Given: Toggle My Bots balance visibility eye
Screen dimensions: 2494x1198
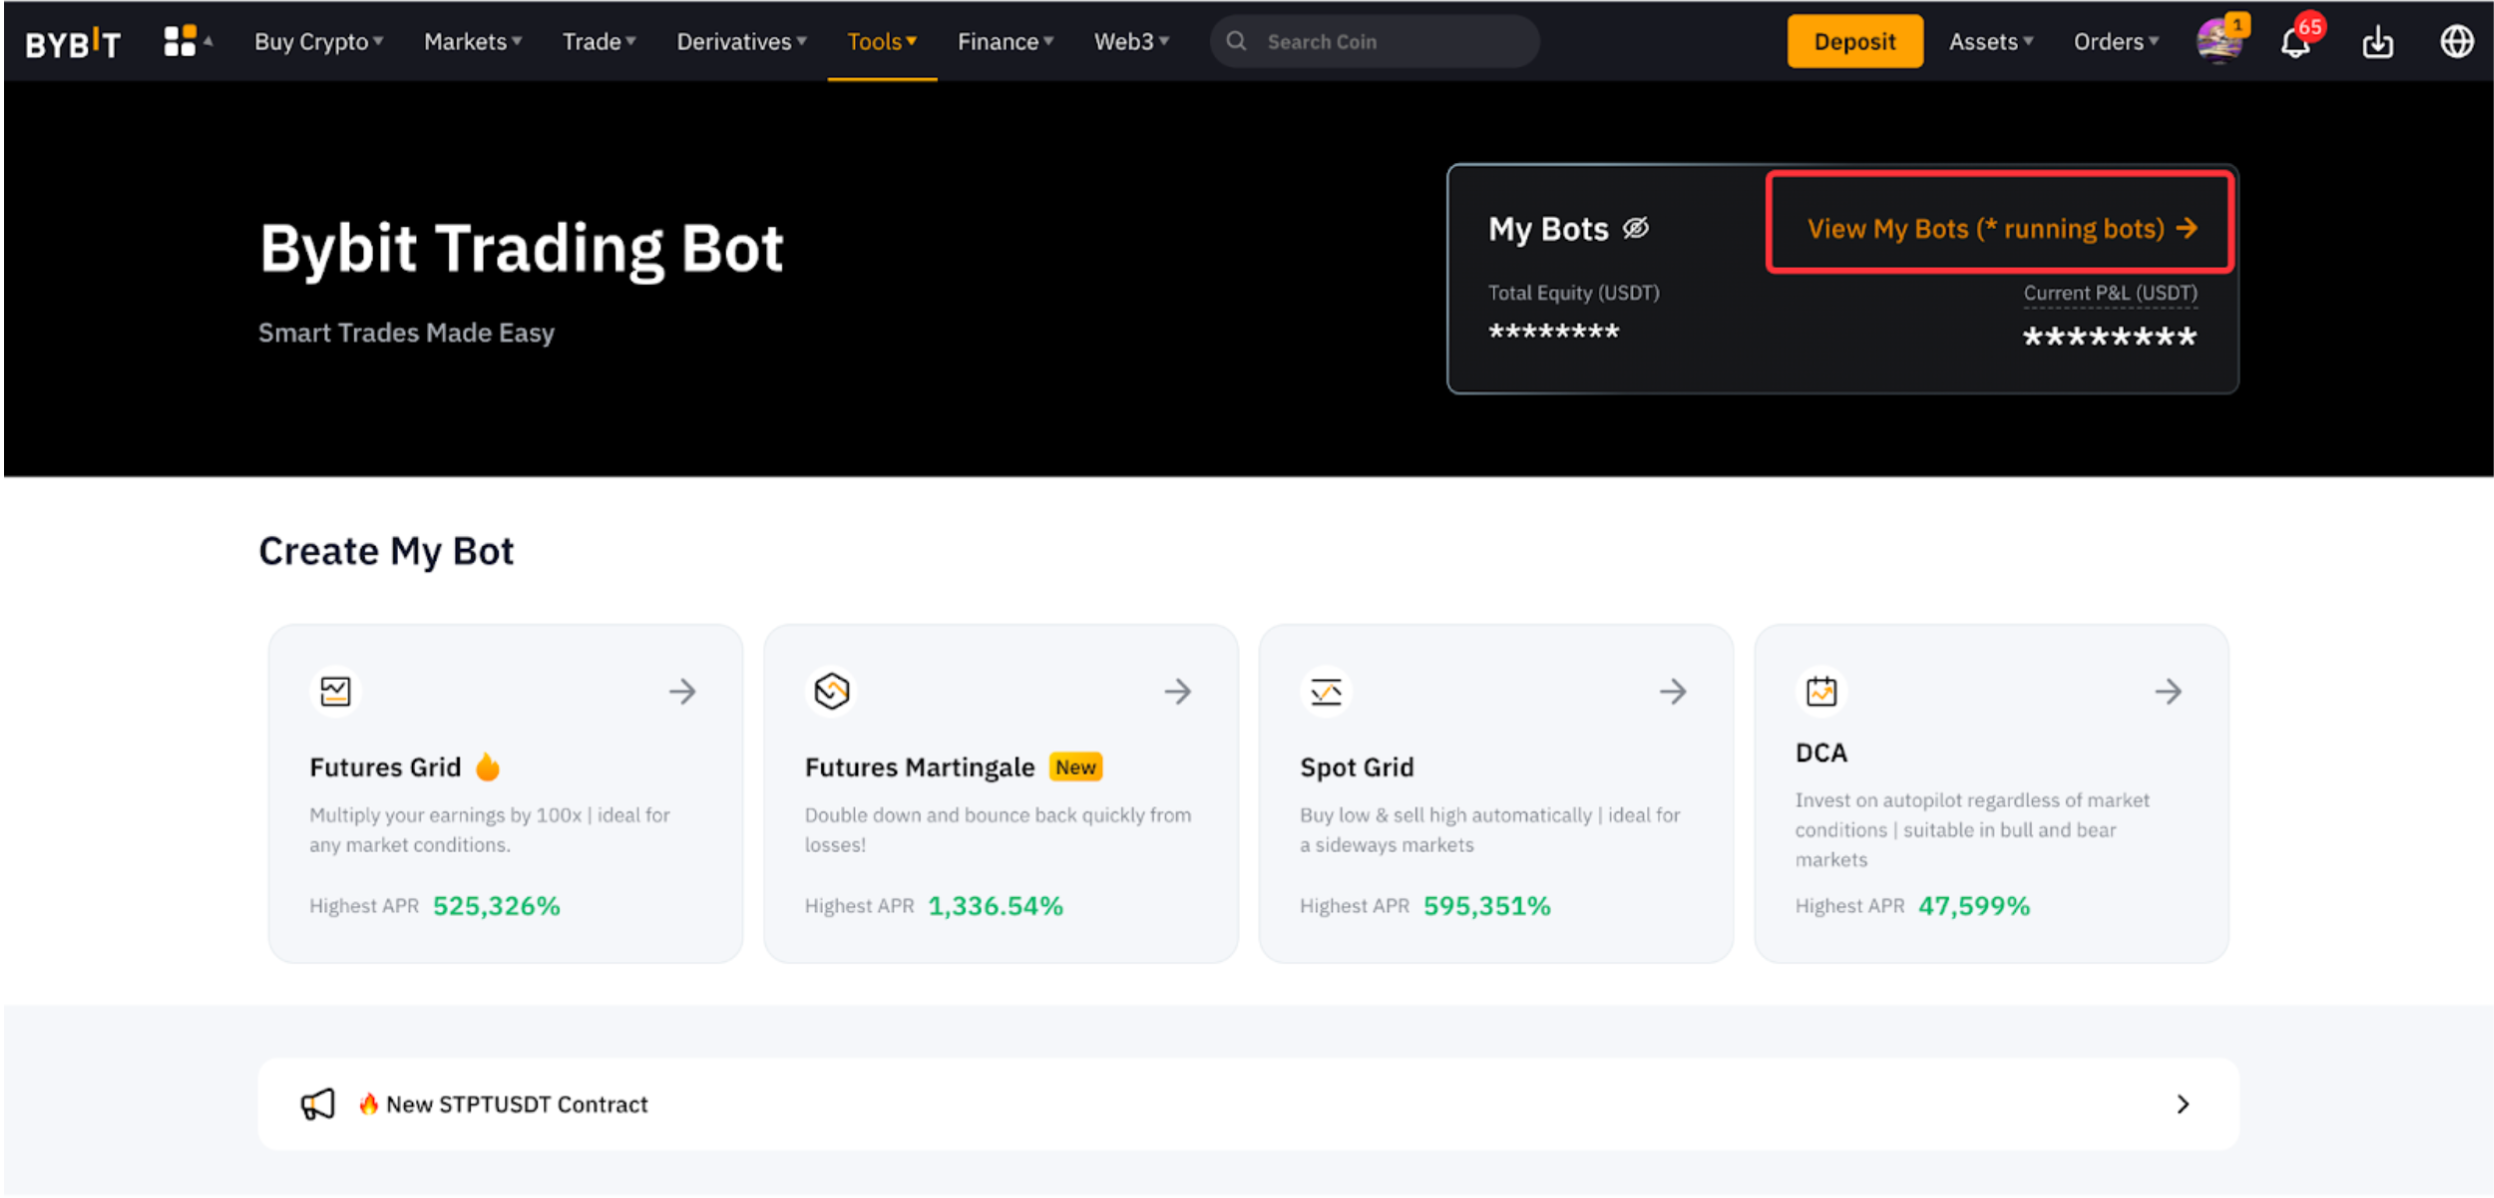Looking at the screenshot, I should pyautogui.click(x=1635, y=229).
